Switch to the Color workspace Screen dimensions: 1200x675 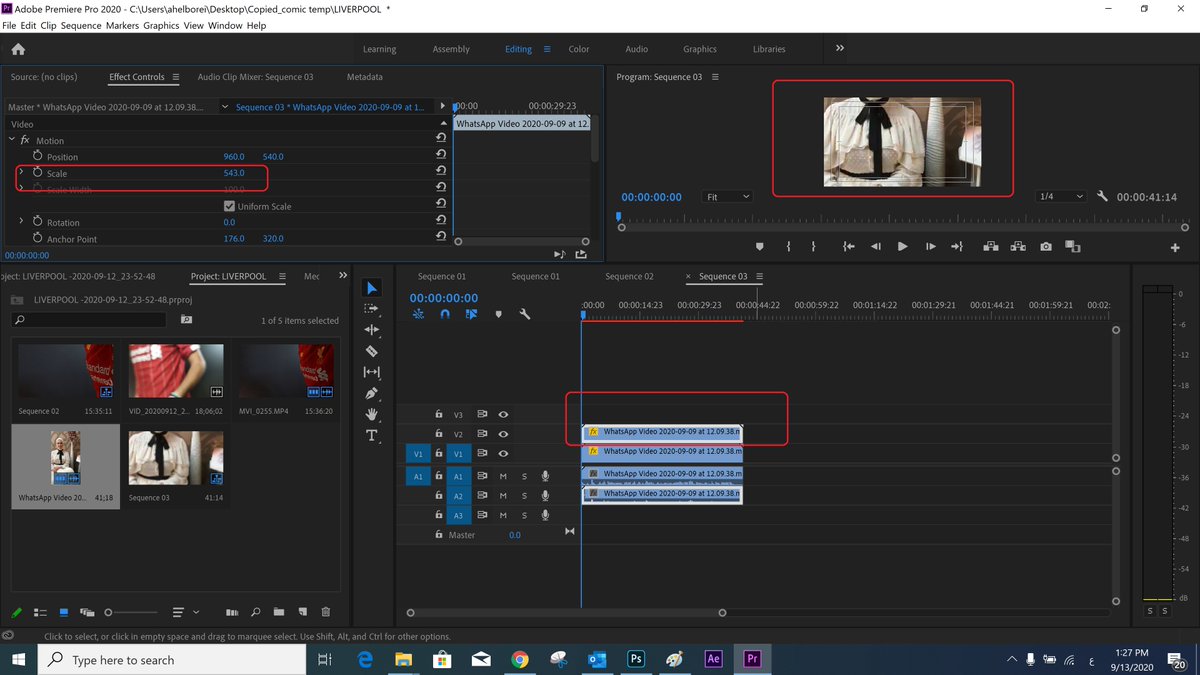coord(579,49)
